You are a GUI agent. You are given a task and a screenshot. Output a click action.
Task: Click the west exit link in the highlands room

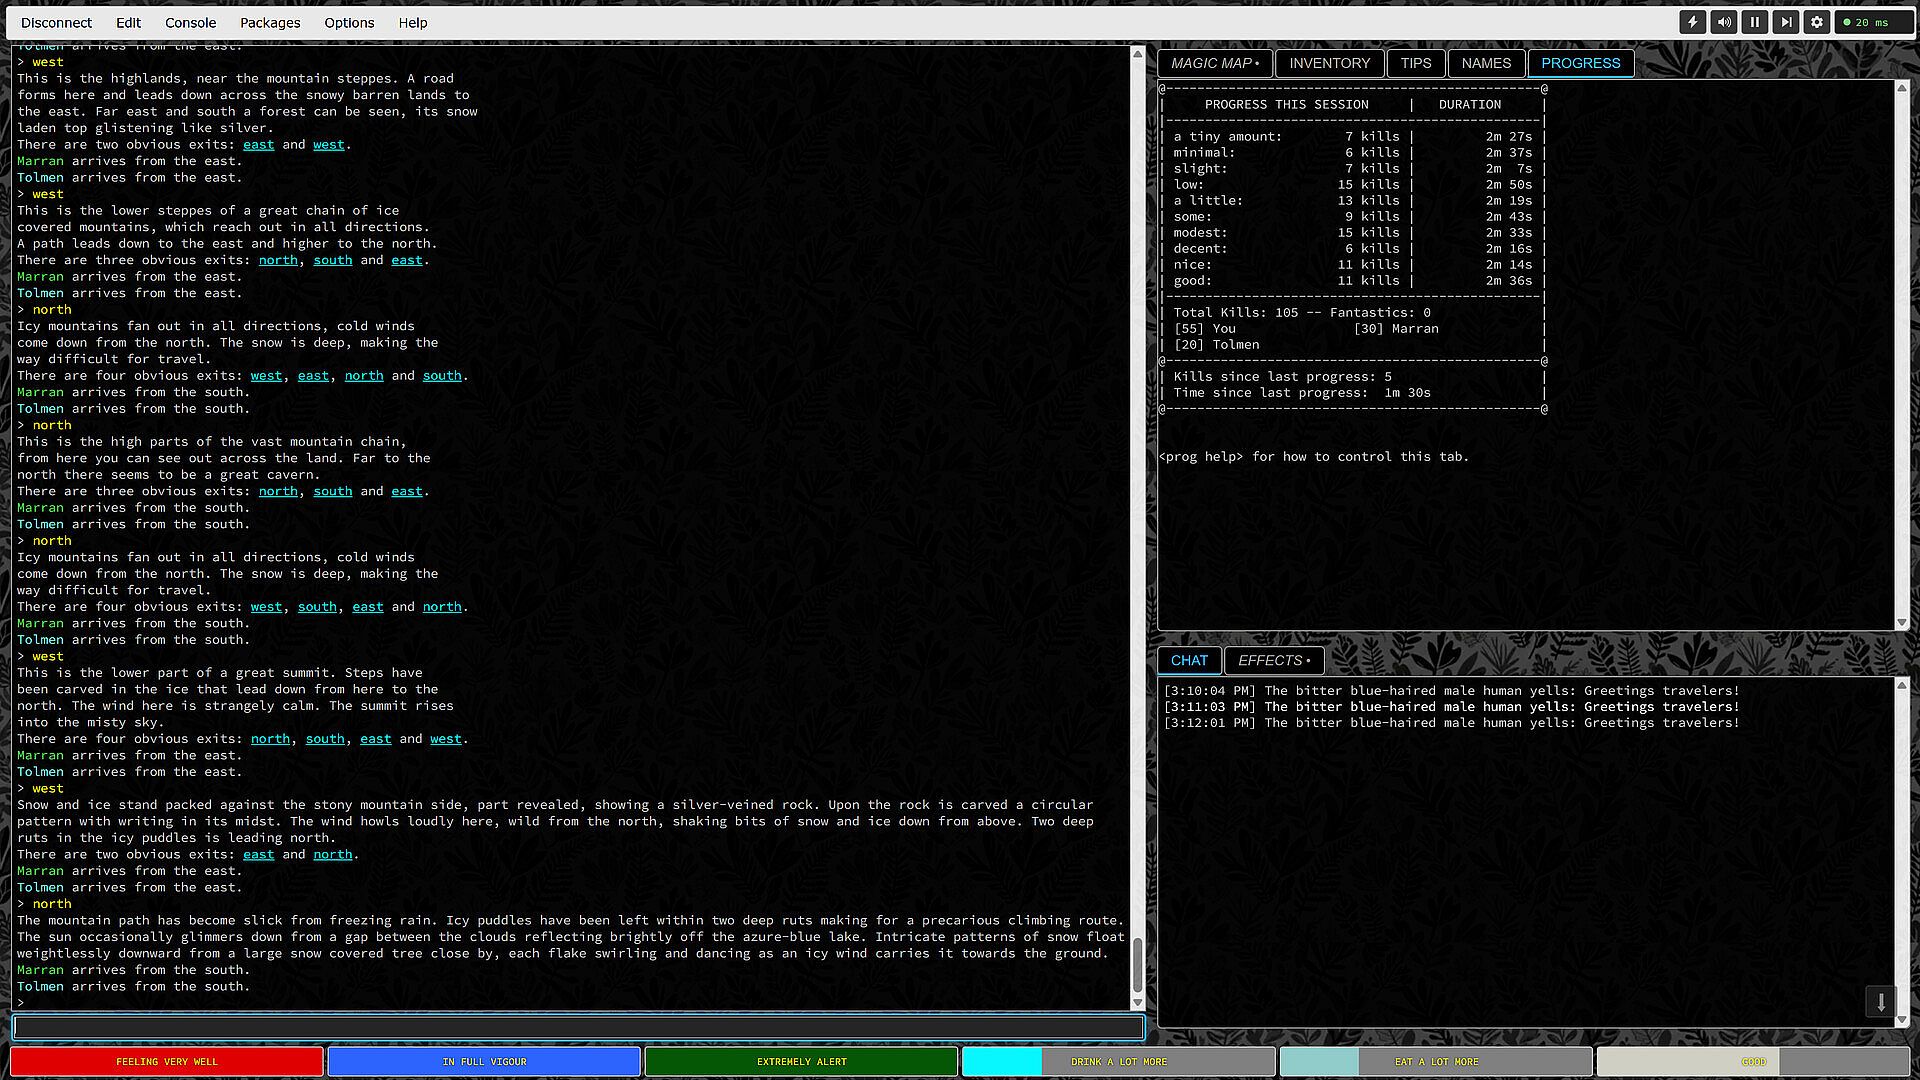point(328,144)
